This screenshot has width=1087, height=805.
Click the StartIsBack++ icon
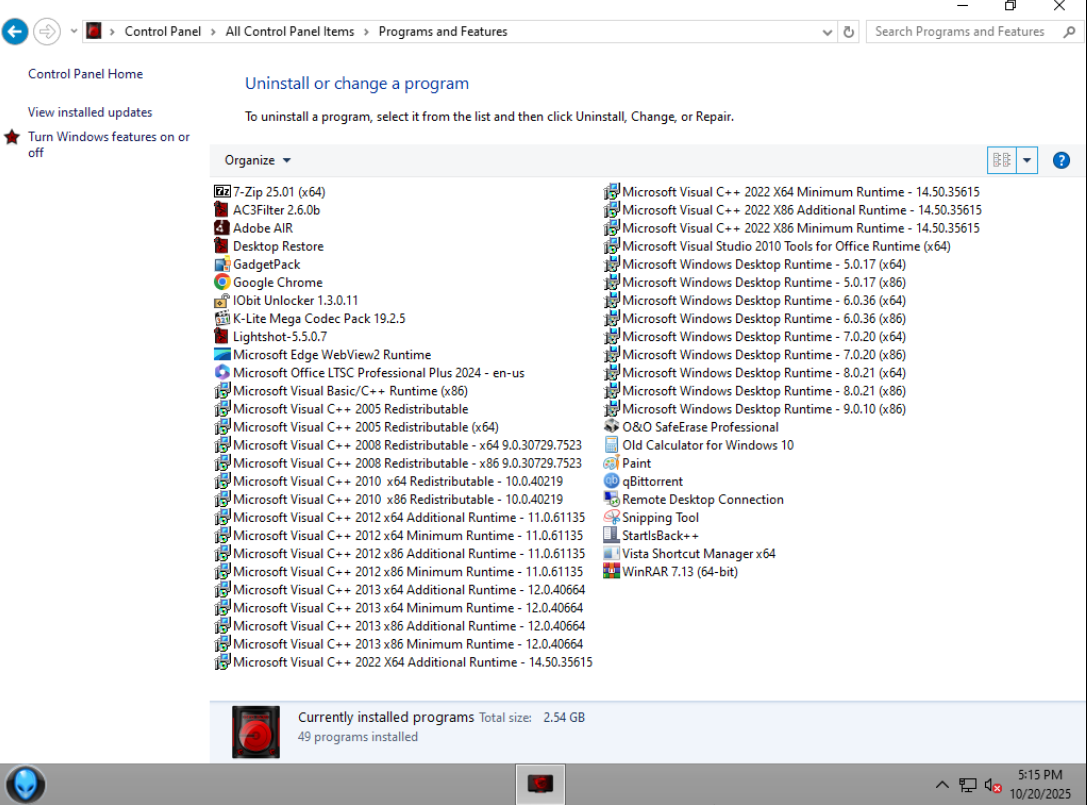611,535
